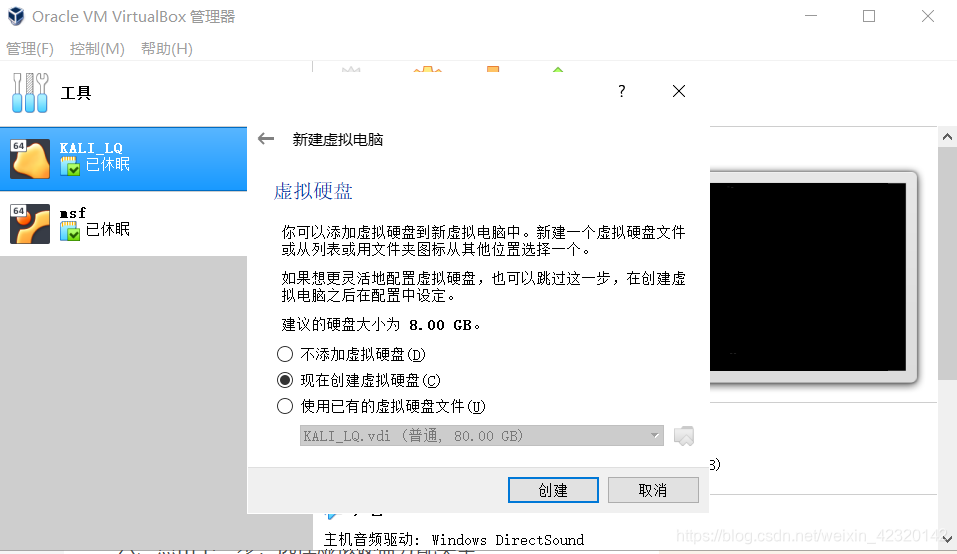
Task: Open the KALI_LQ.vdi disk dropdown
Action: 482,436
